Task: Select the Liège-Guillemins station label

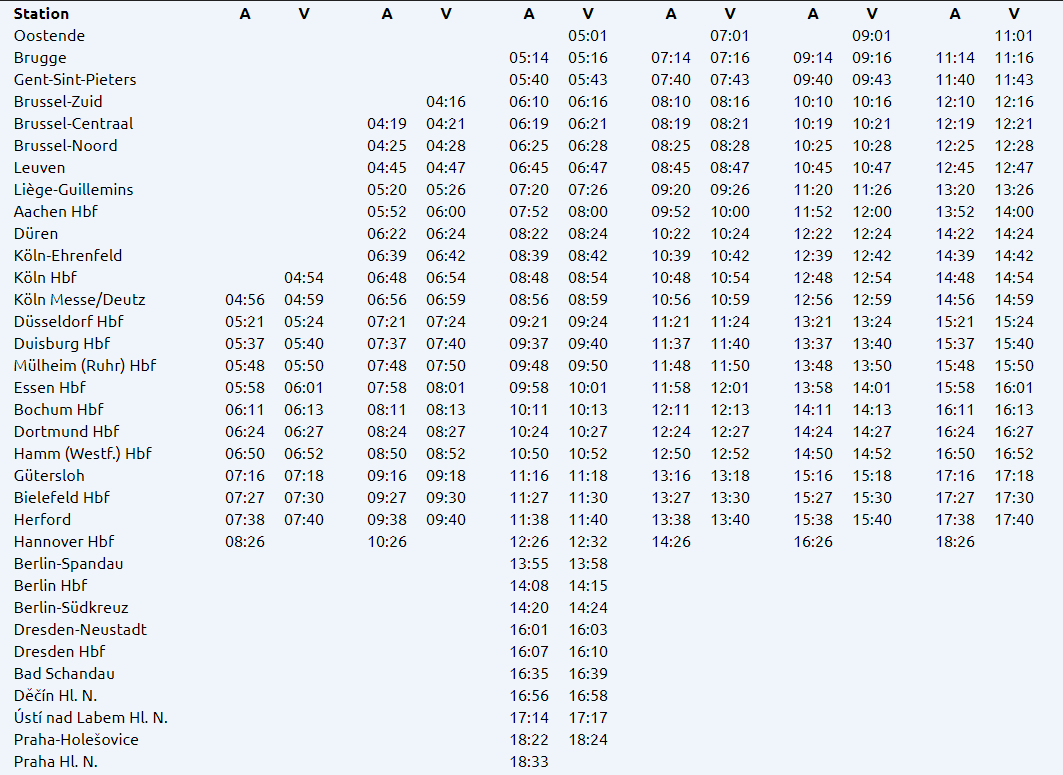Action: 73,190
